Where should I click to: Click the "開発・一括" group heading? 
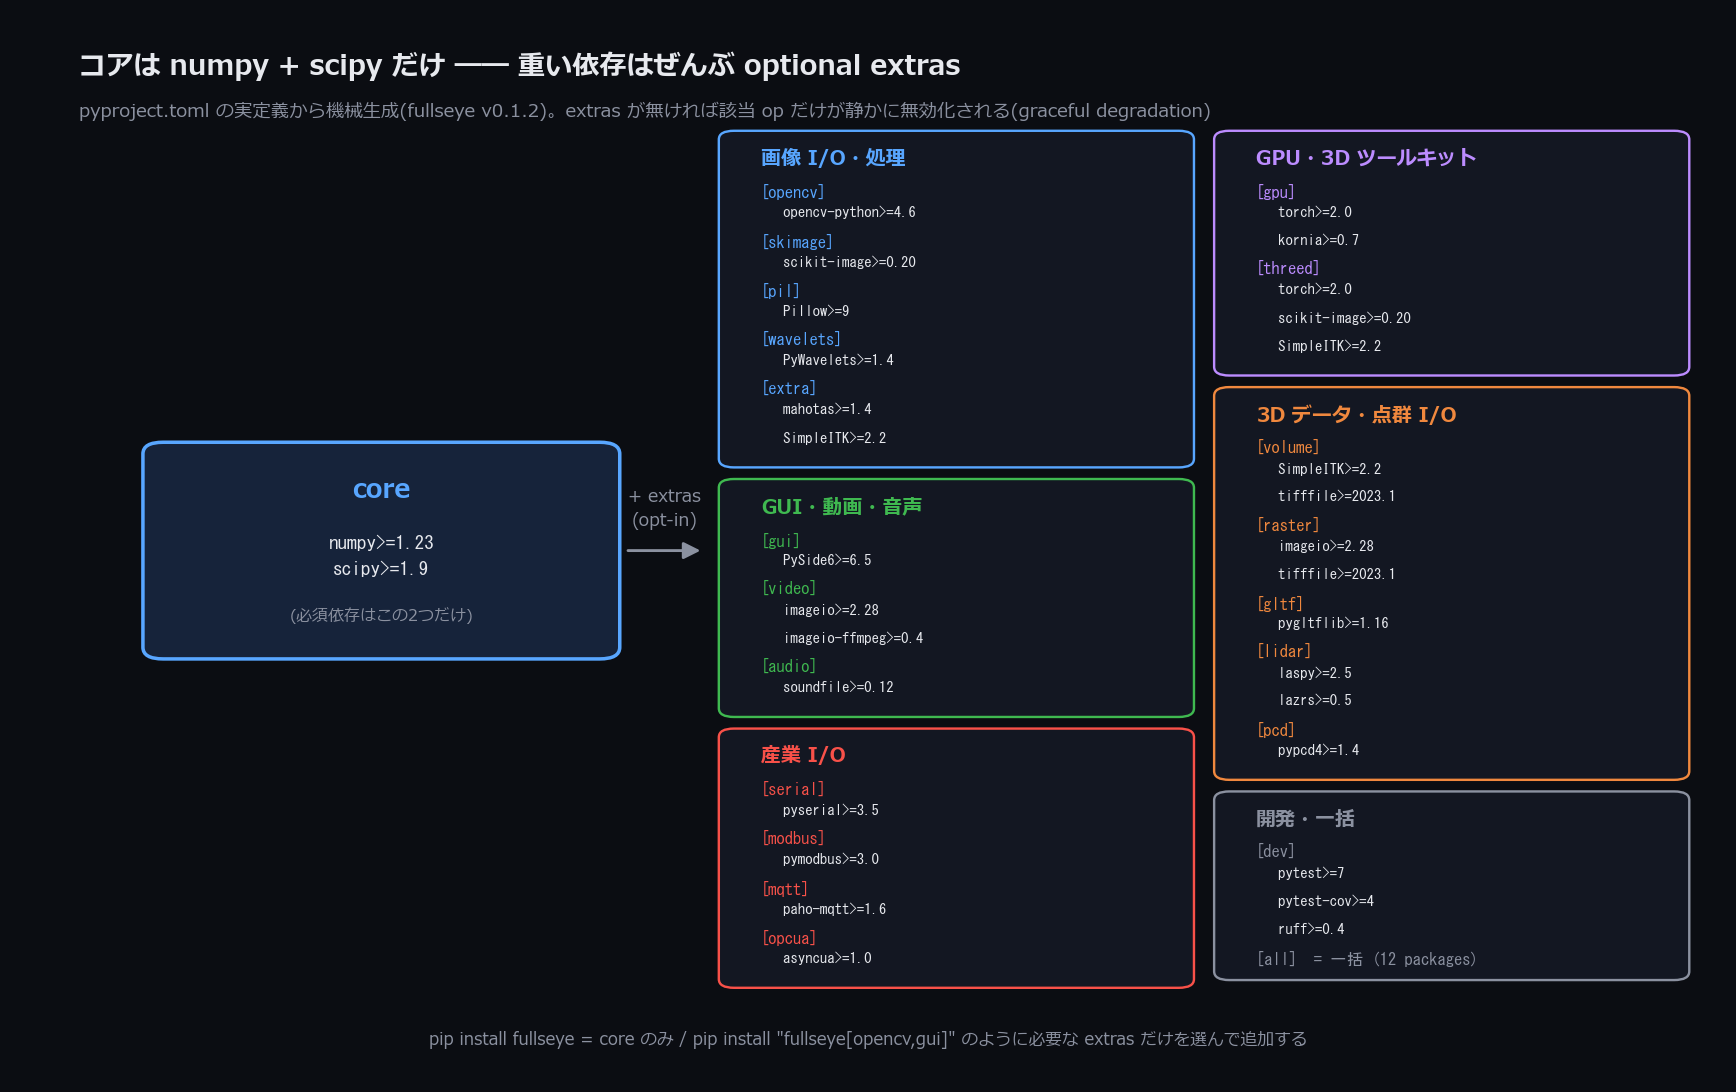click(1306, 819)
